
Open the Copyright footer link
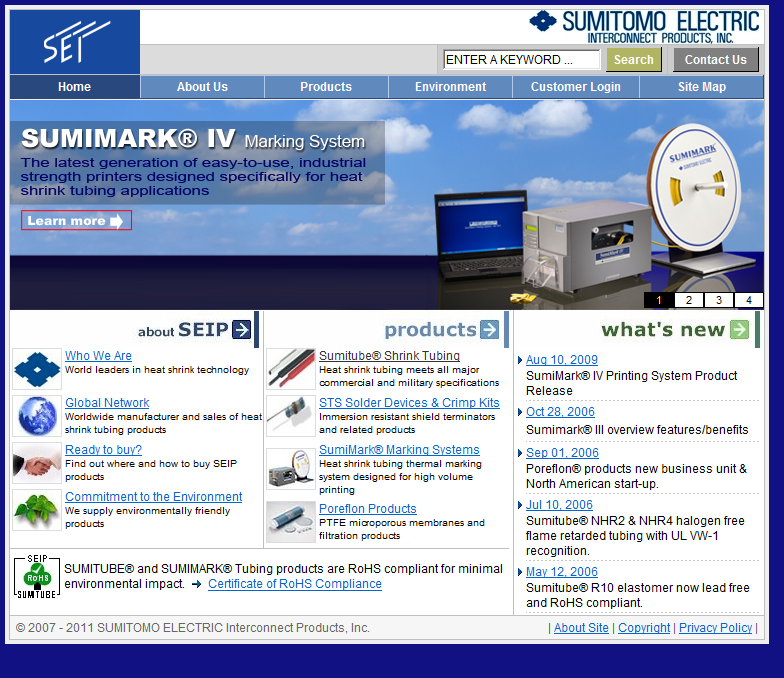644,628
